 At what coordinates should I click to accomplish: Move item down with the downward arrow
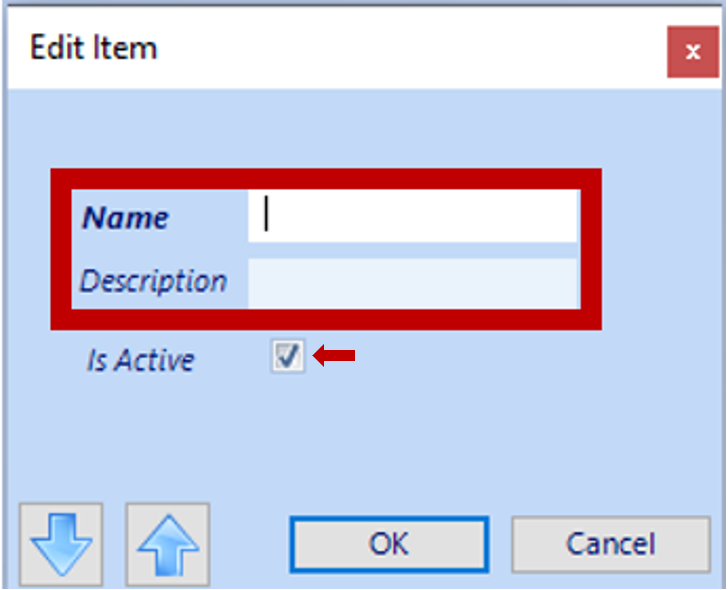tap(61, 545)
